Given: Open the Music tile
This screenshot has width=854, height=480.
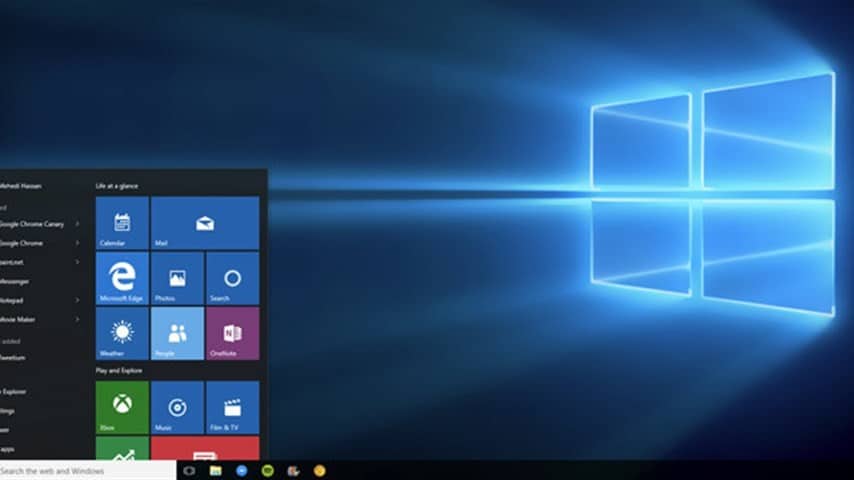Looking at the screenshot, I should click(177, 407).
